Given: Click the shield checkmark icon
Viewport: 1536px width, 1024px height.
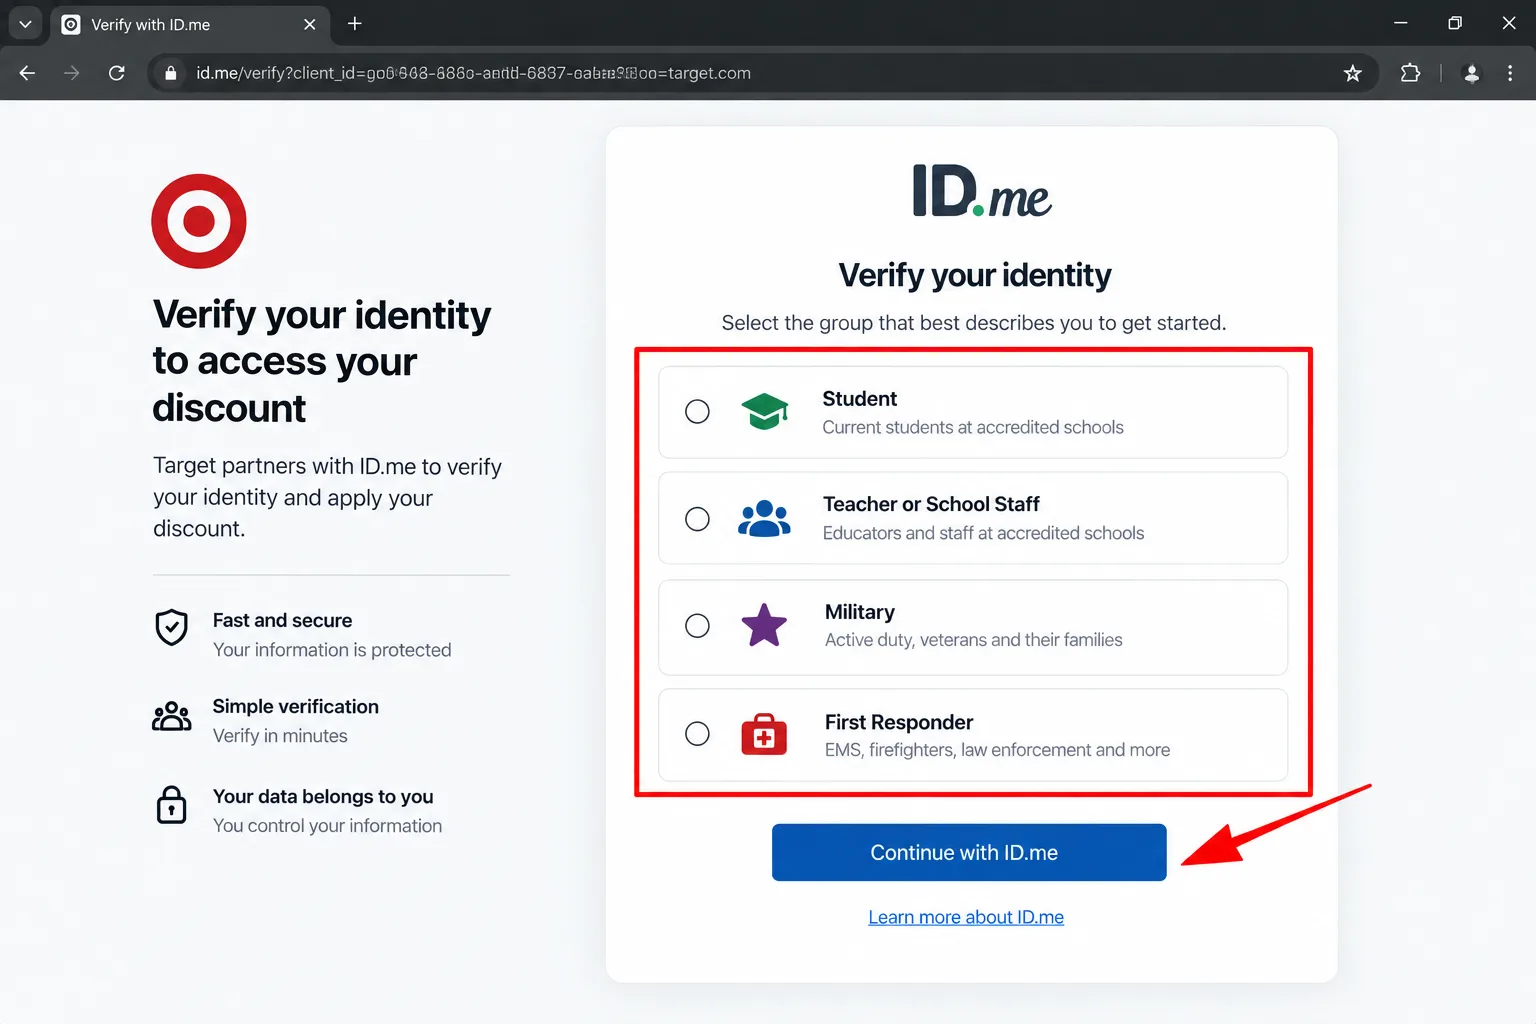Looking at the screenshot, I should [172, 627].
